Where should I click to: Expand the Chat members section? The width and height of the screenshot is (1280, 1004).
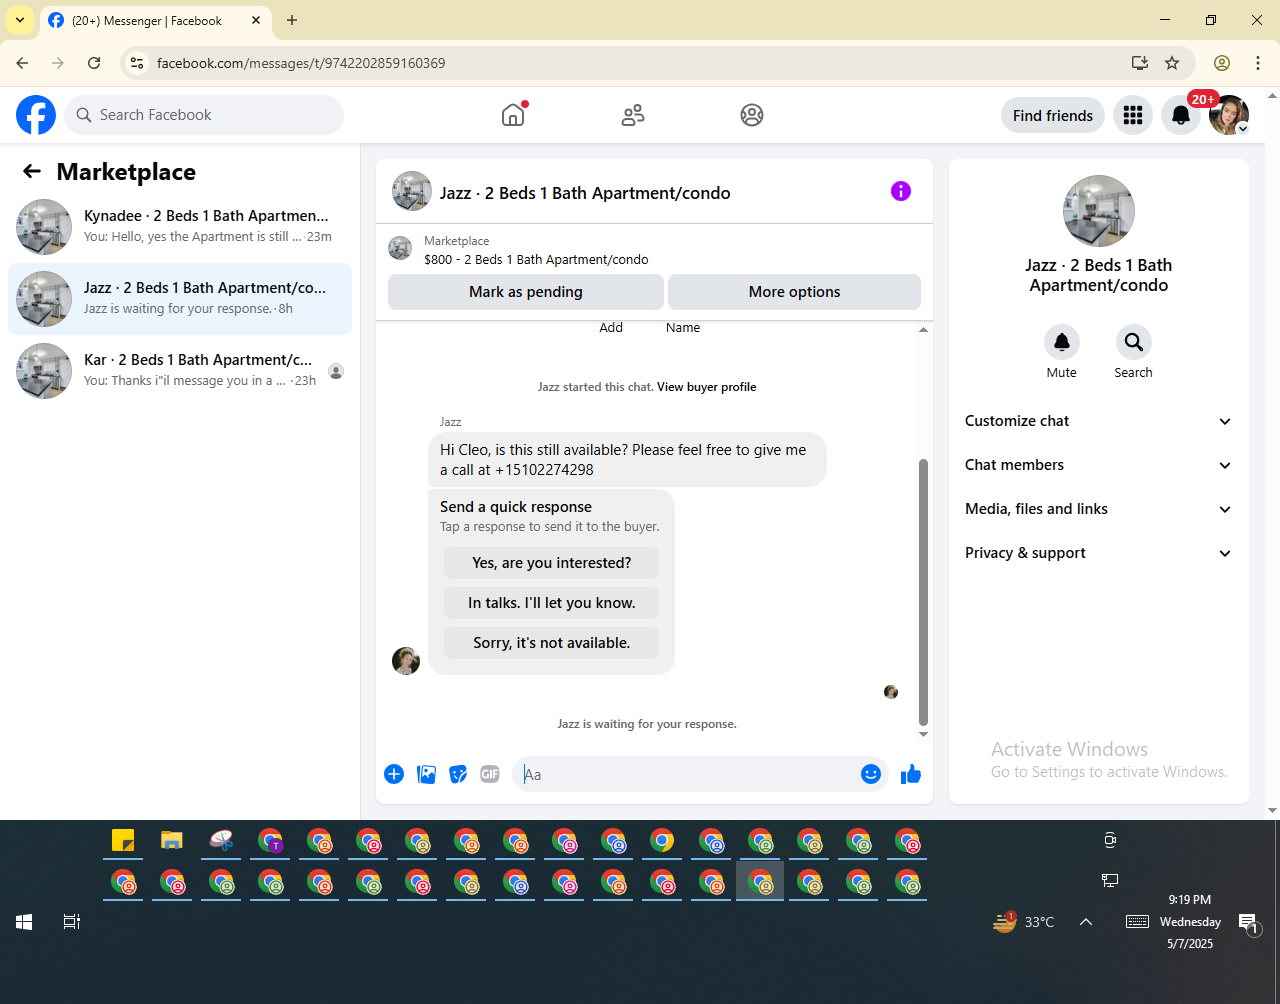(1099, 465)
